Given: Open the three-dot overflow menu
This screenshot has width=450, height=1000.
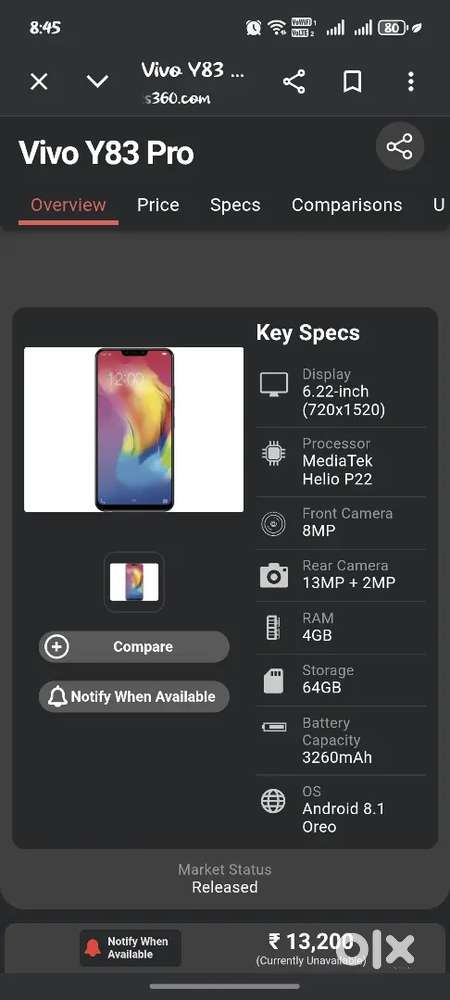Looking at the screenshot, I should 410,82.
